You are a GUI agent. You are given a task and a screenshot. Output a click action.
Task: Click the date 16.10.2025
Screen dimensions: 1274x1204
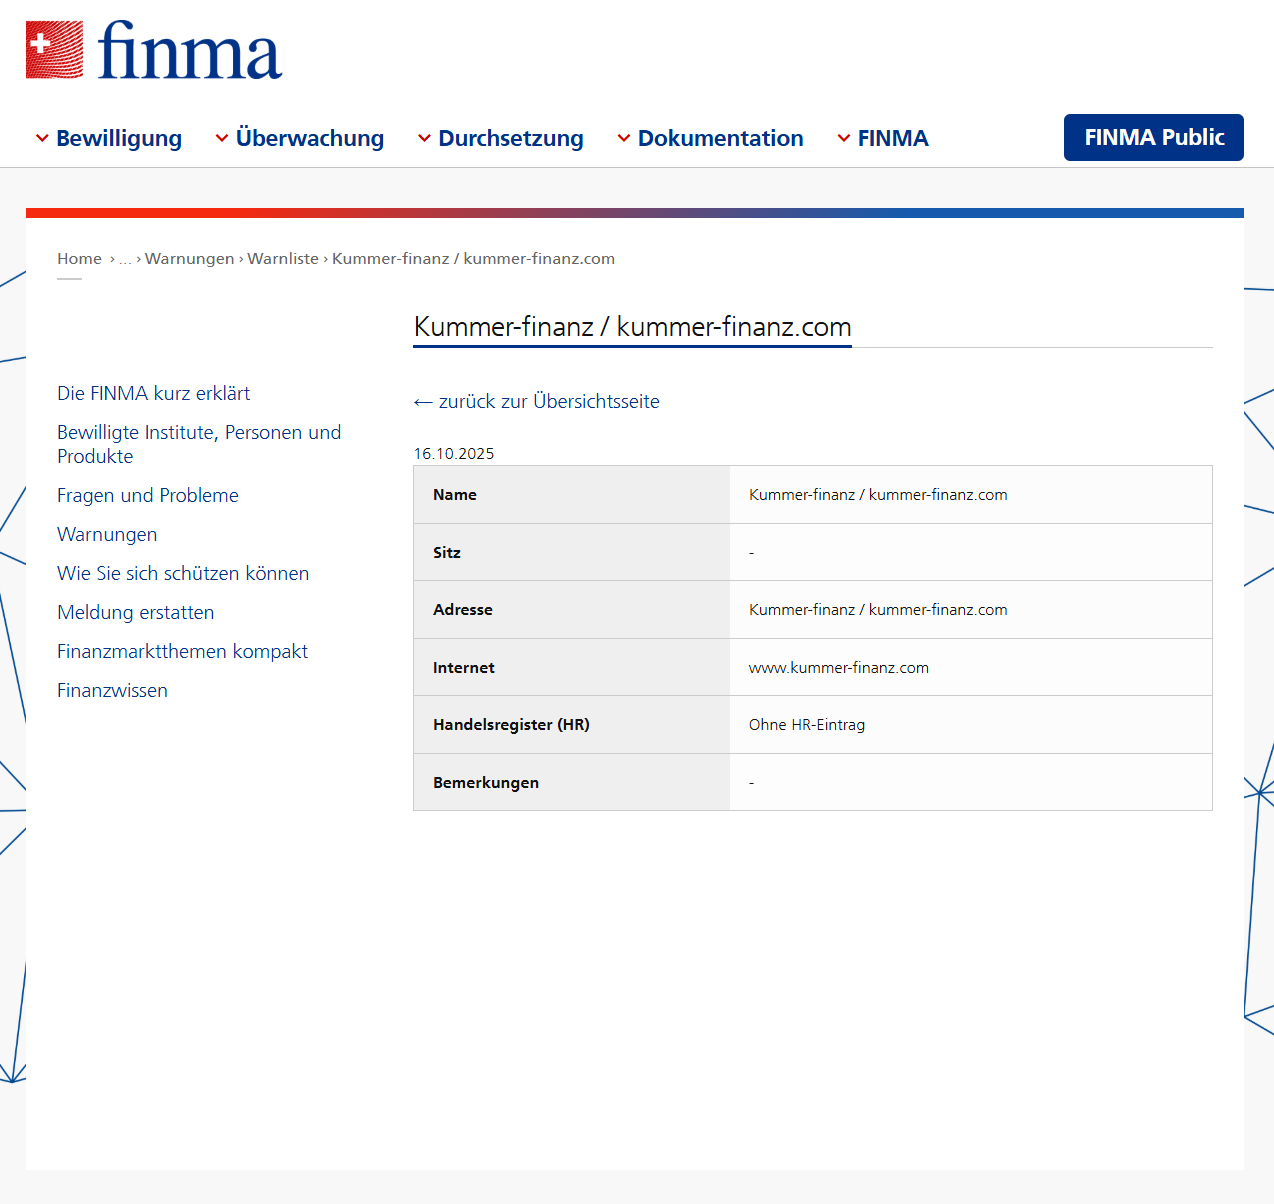(454, 453)
